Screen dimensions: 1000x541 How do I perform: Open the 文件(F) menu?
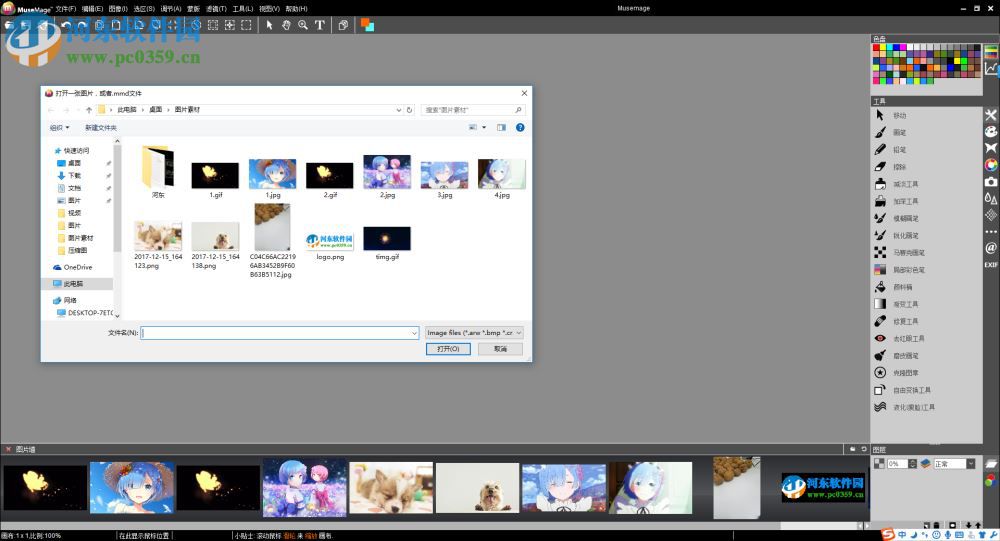pos(65,8)
